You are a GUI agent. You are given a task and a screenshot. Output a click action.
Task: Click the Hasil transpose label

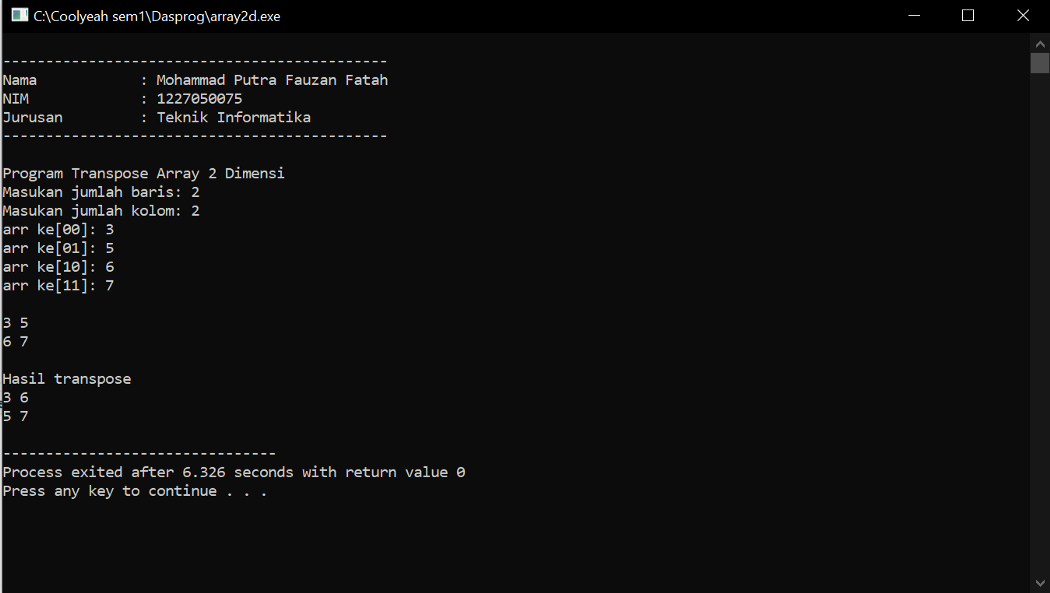tap(66, 378)
